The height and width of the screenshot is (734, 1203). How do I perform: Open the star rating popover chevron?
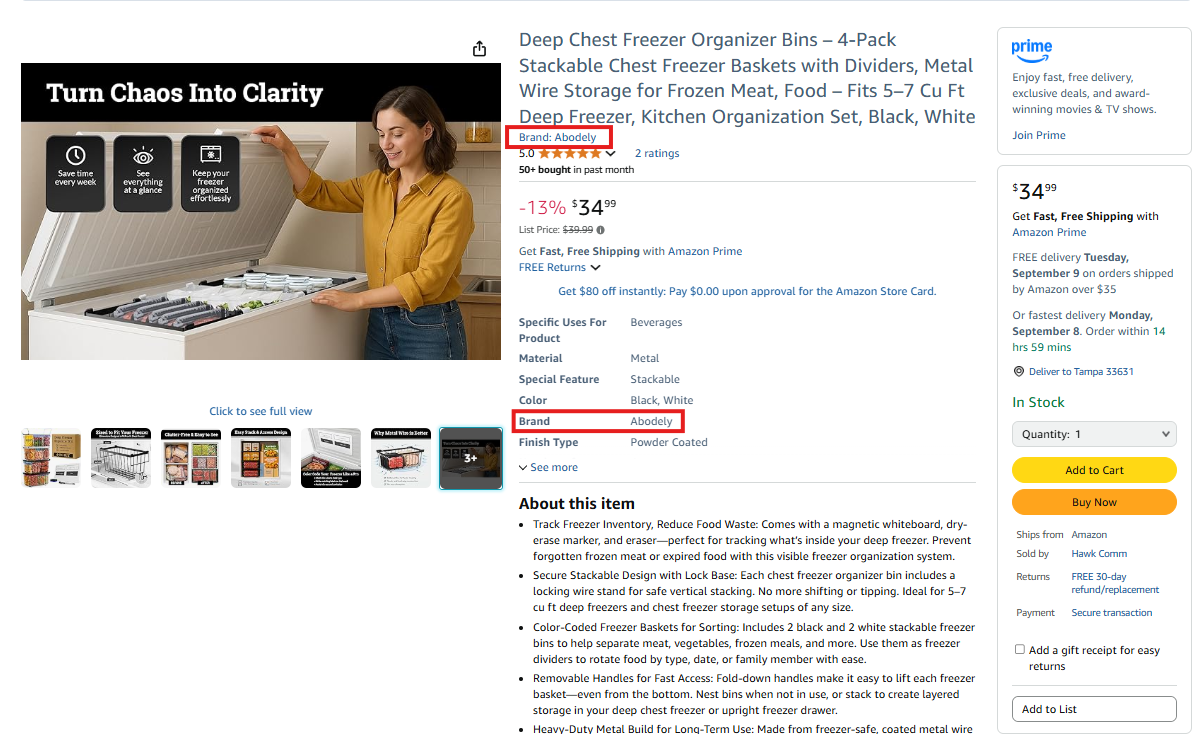point(610,154)
